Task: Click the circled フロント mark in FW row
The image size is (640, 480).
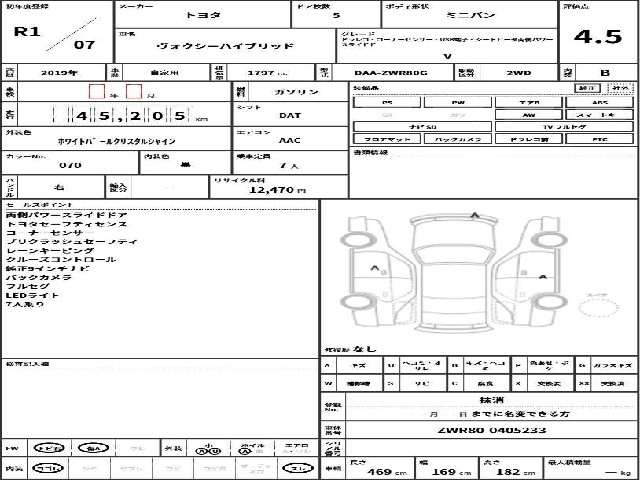Action: [49, 448]
